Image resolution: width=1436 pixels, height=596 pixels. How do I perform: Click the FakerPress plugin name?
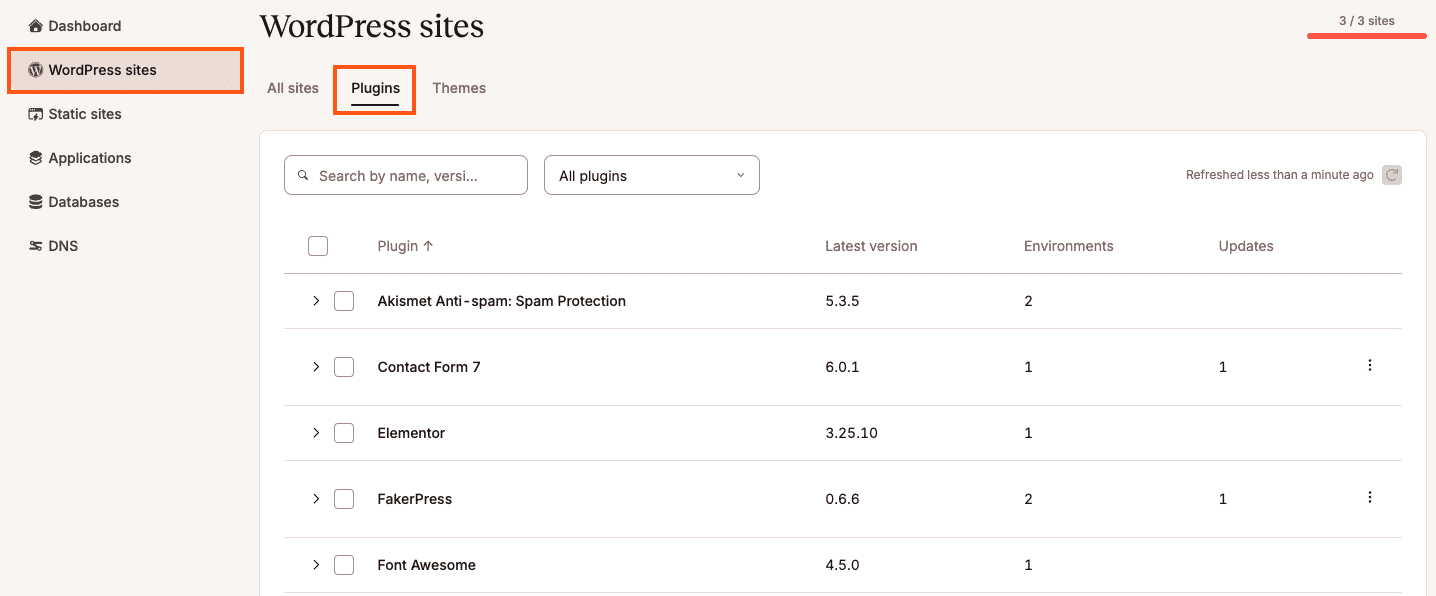pos(414,499)
